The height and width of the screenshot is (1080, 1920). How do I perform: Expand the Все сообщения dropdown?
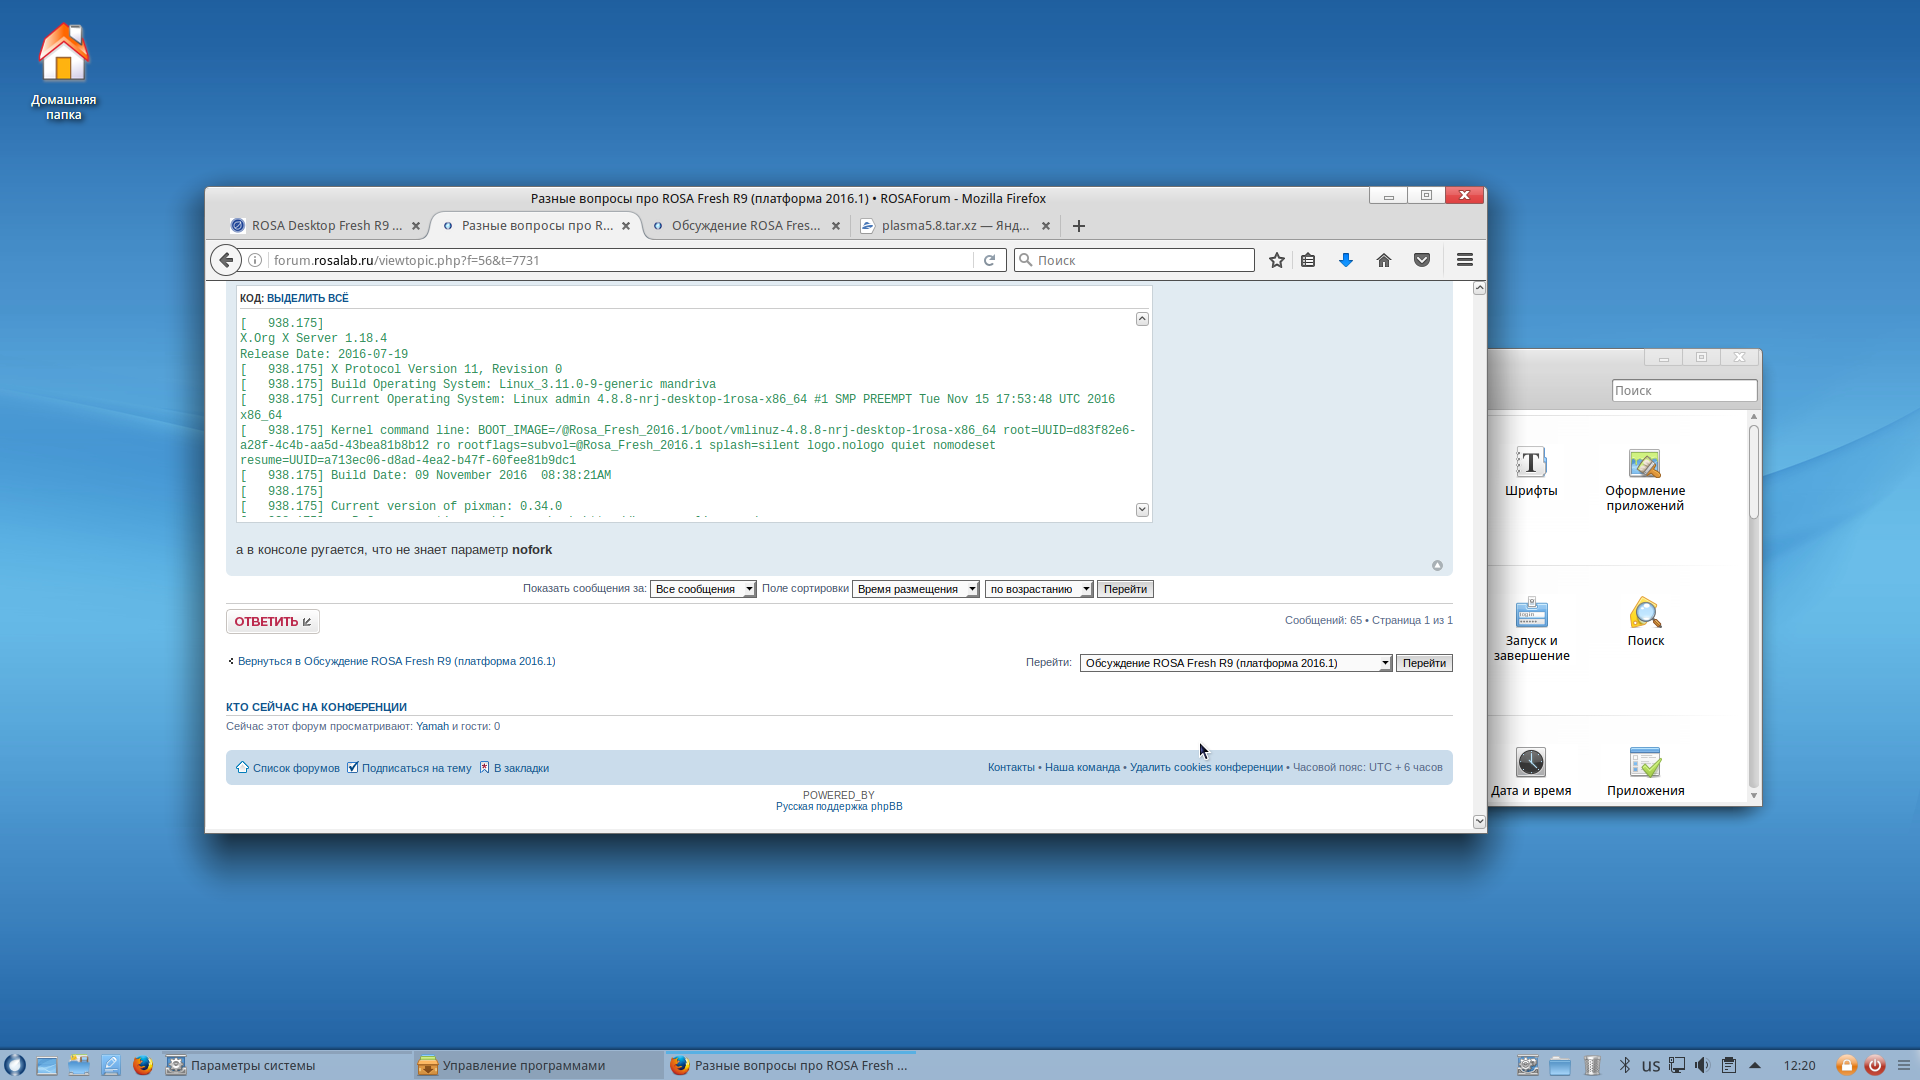click(703, 589)
